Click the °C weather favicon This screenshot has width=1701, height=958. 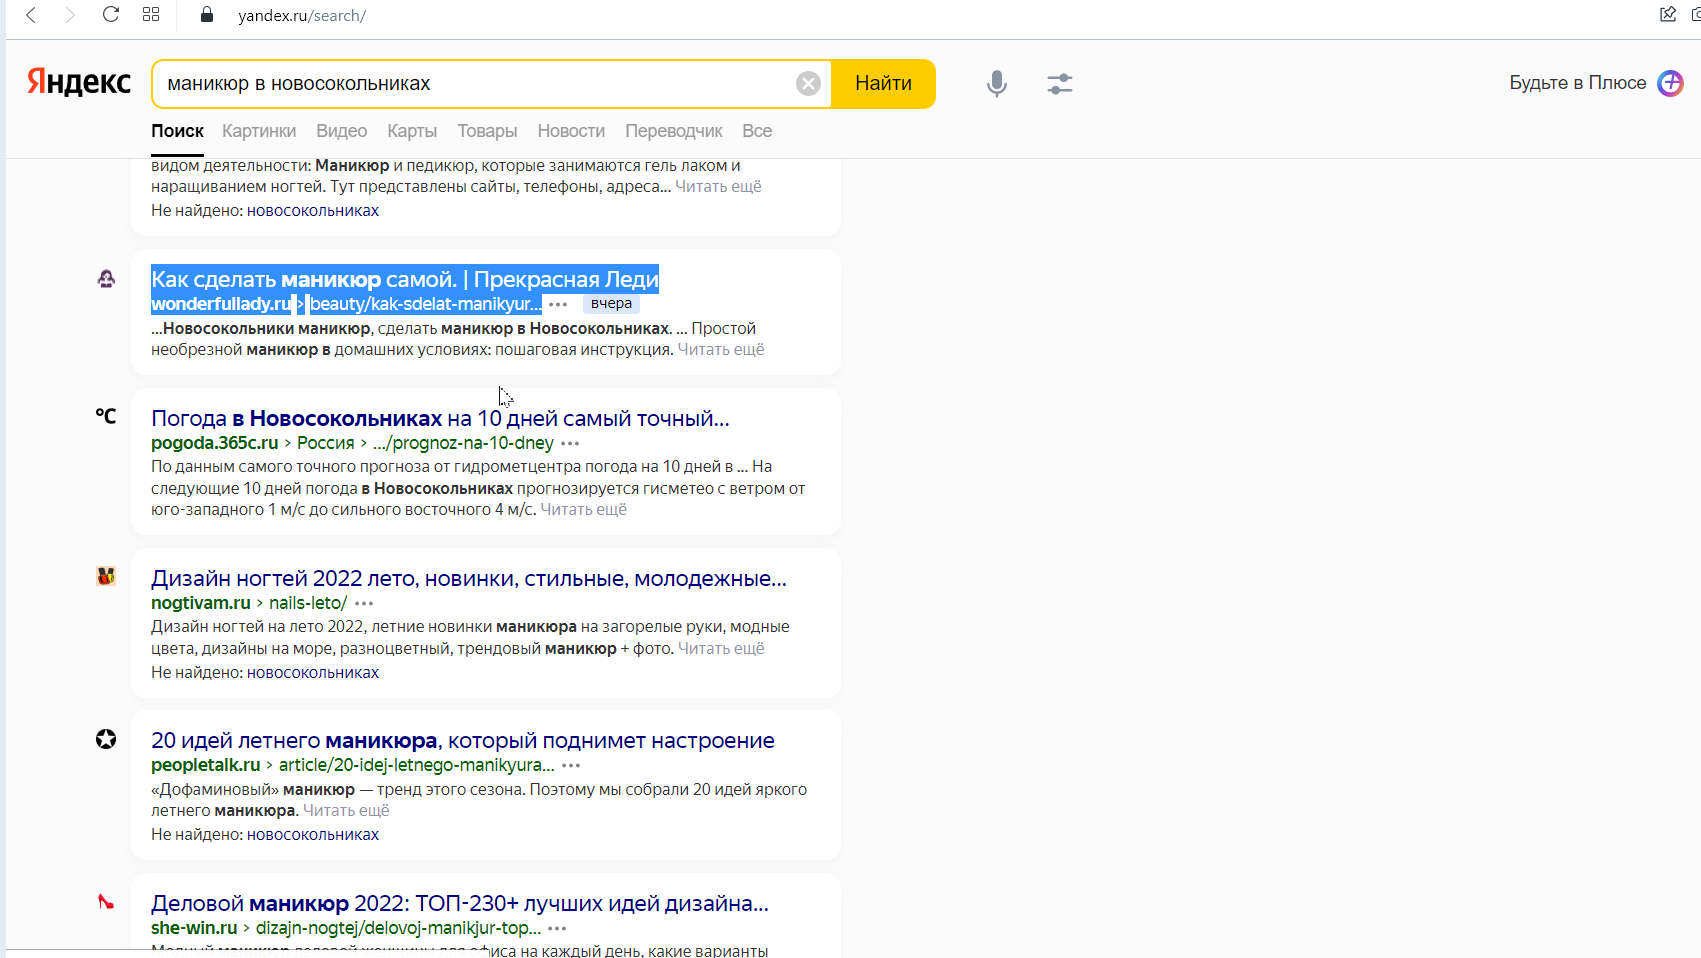[106, 416]
